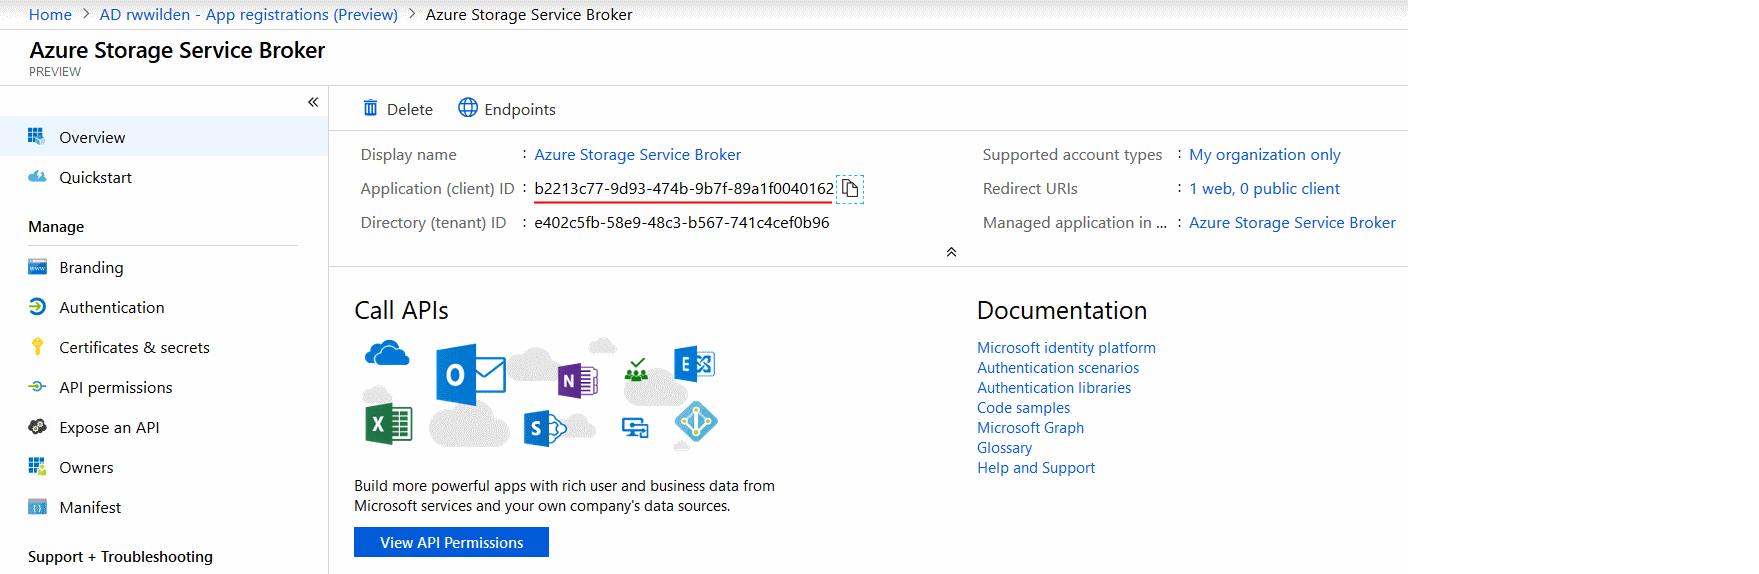The image size is (1759, 574).
Task: Click the Azure Storage Service Broker breadcrumb text
Action: (529, 14)
